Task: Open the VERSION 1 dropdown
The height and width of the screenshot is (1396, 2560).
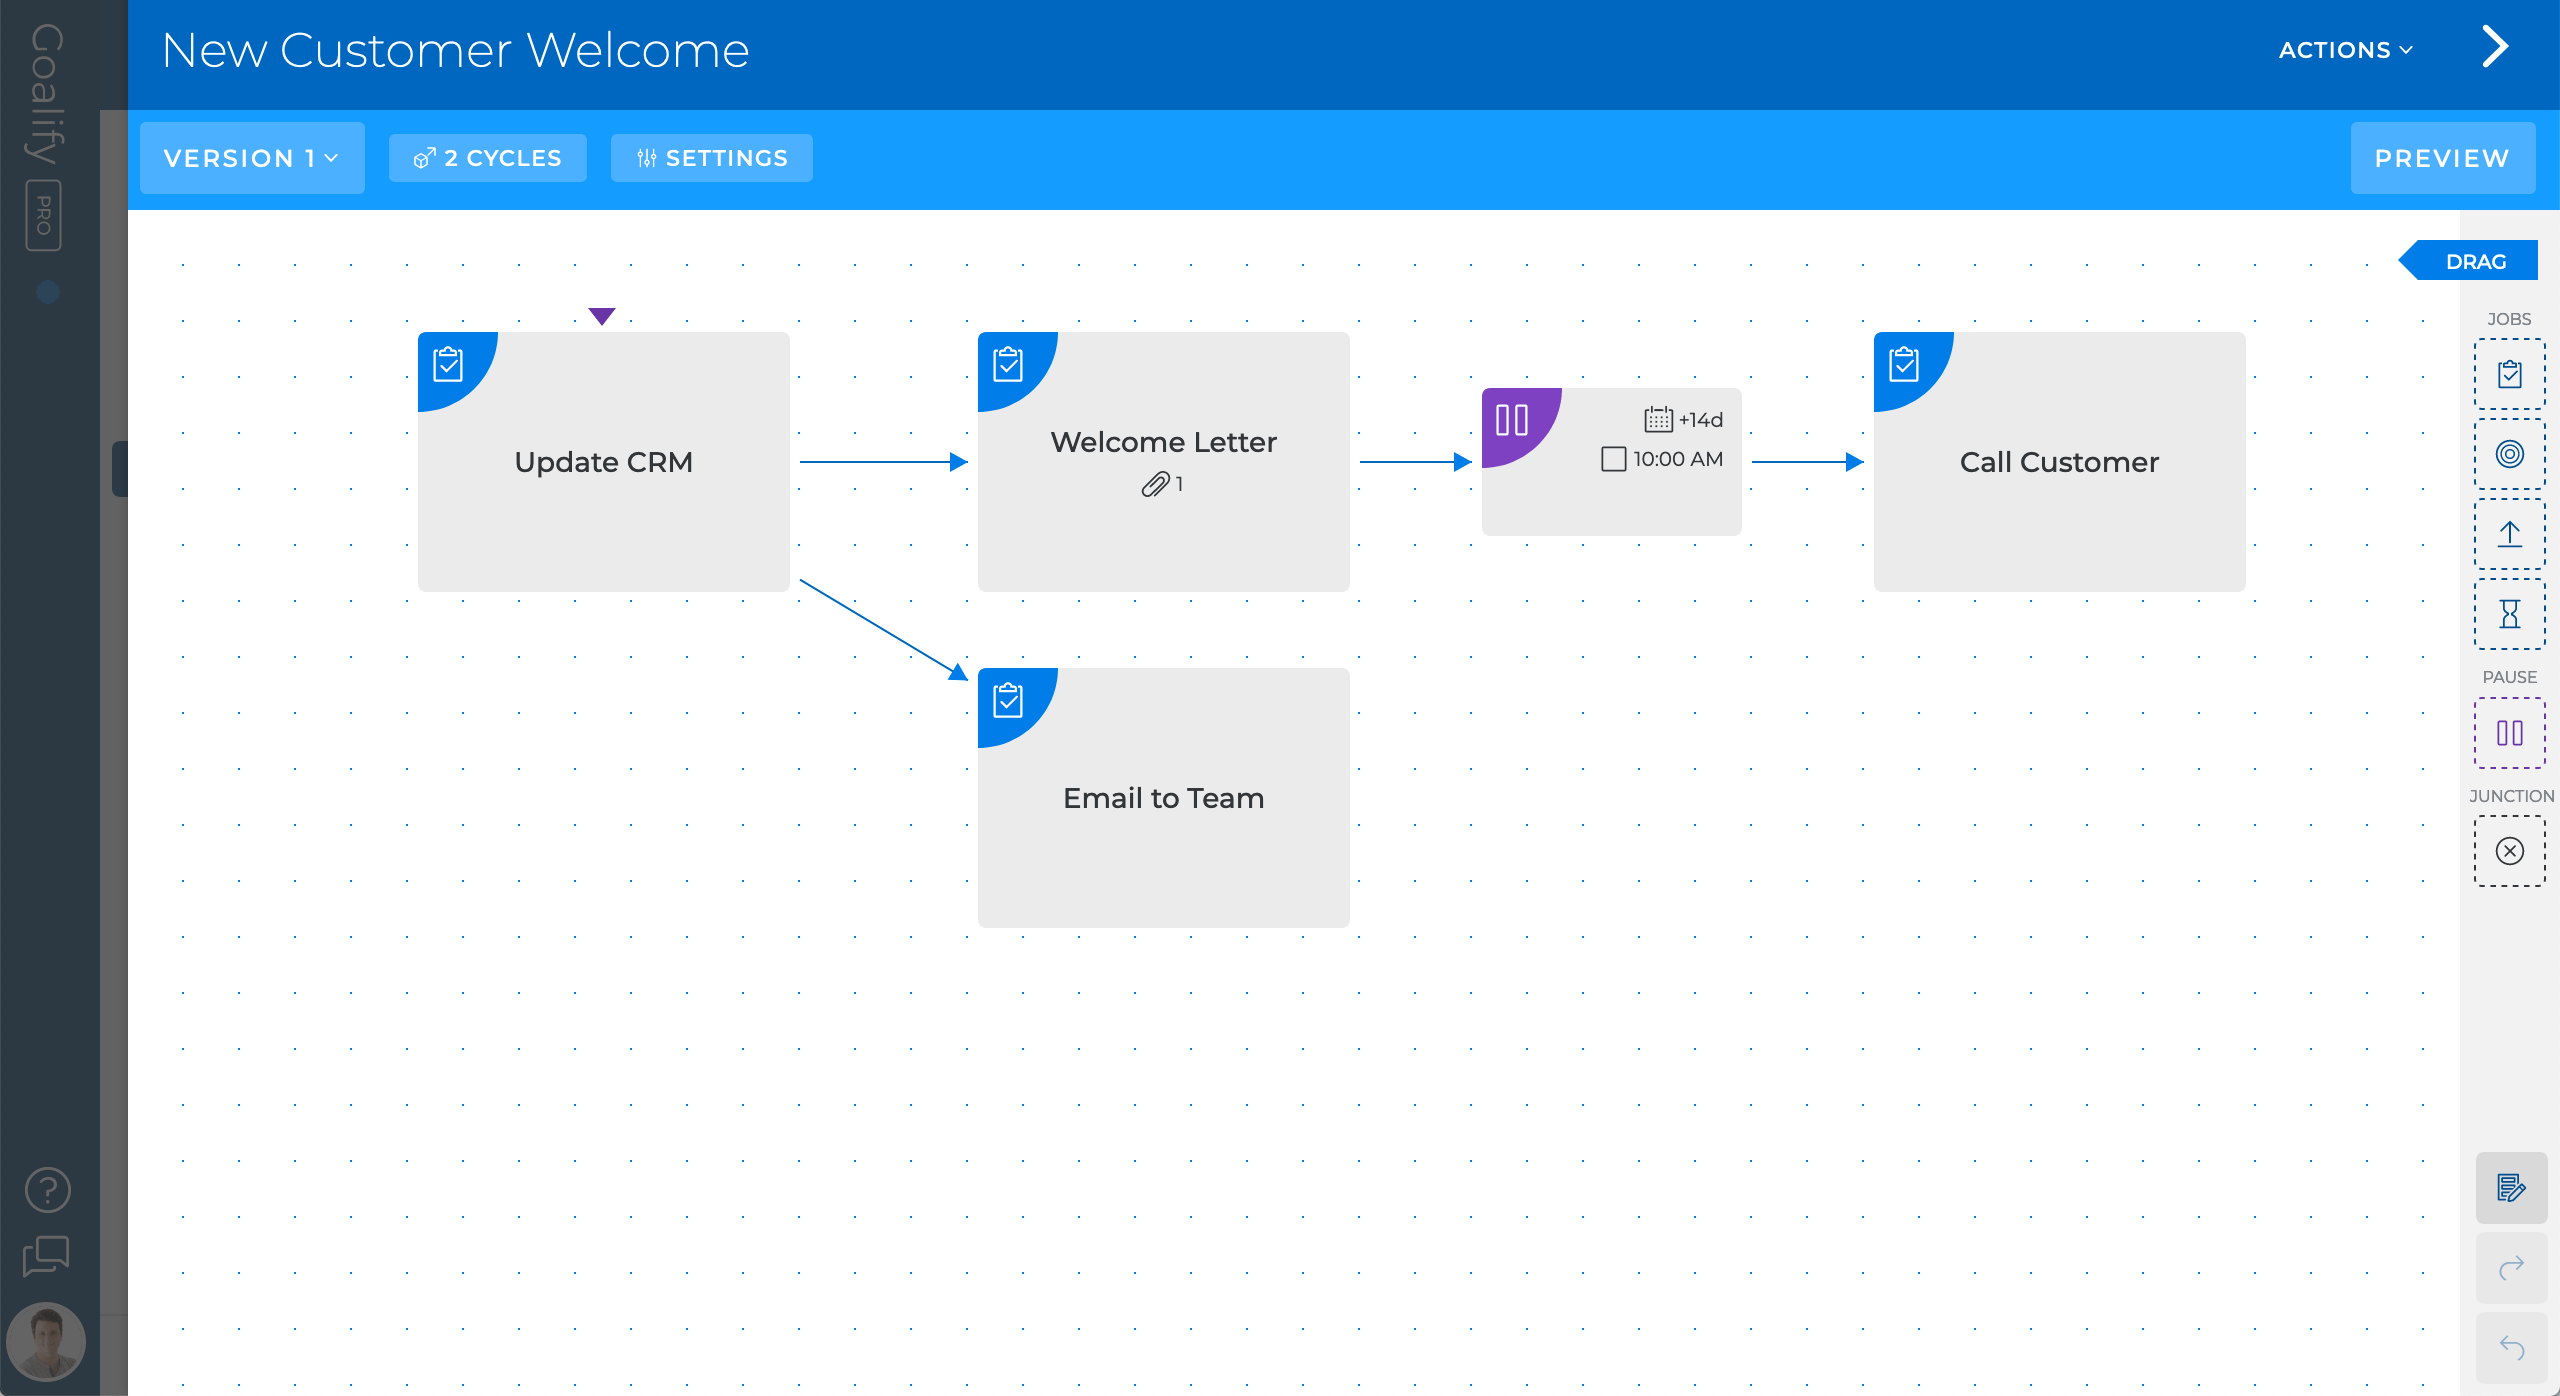Action: tap(252, 157)
